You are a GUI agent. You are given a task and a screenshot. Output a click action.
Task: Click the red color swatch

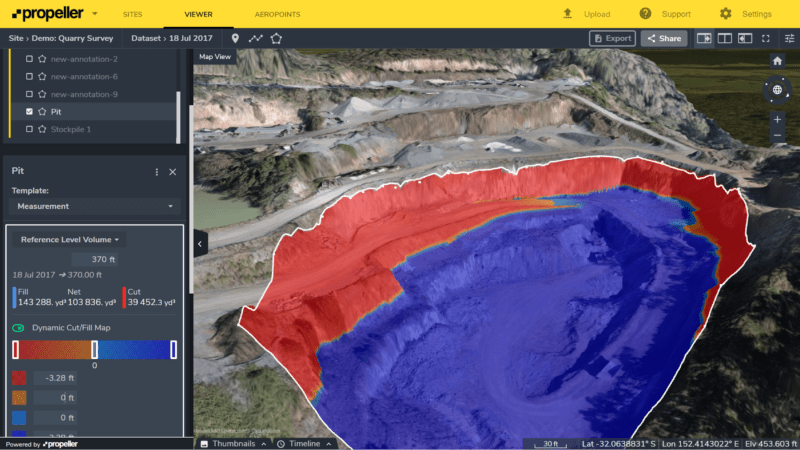coord(19,378)
